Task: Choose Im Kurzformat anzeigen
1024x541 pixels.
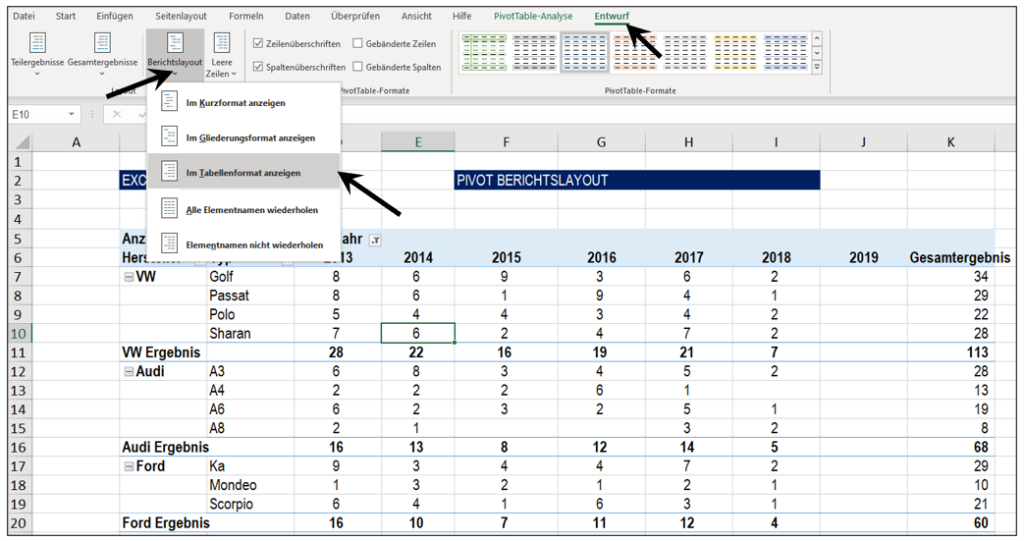Action: point(243,103)
